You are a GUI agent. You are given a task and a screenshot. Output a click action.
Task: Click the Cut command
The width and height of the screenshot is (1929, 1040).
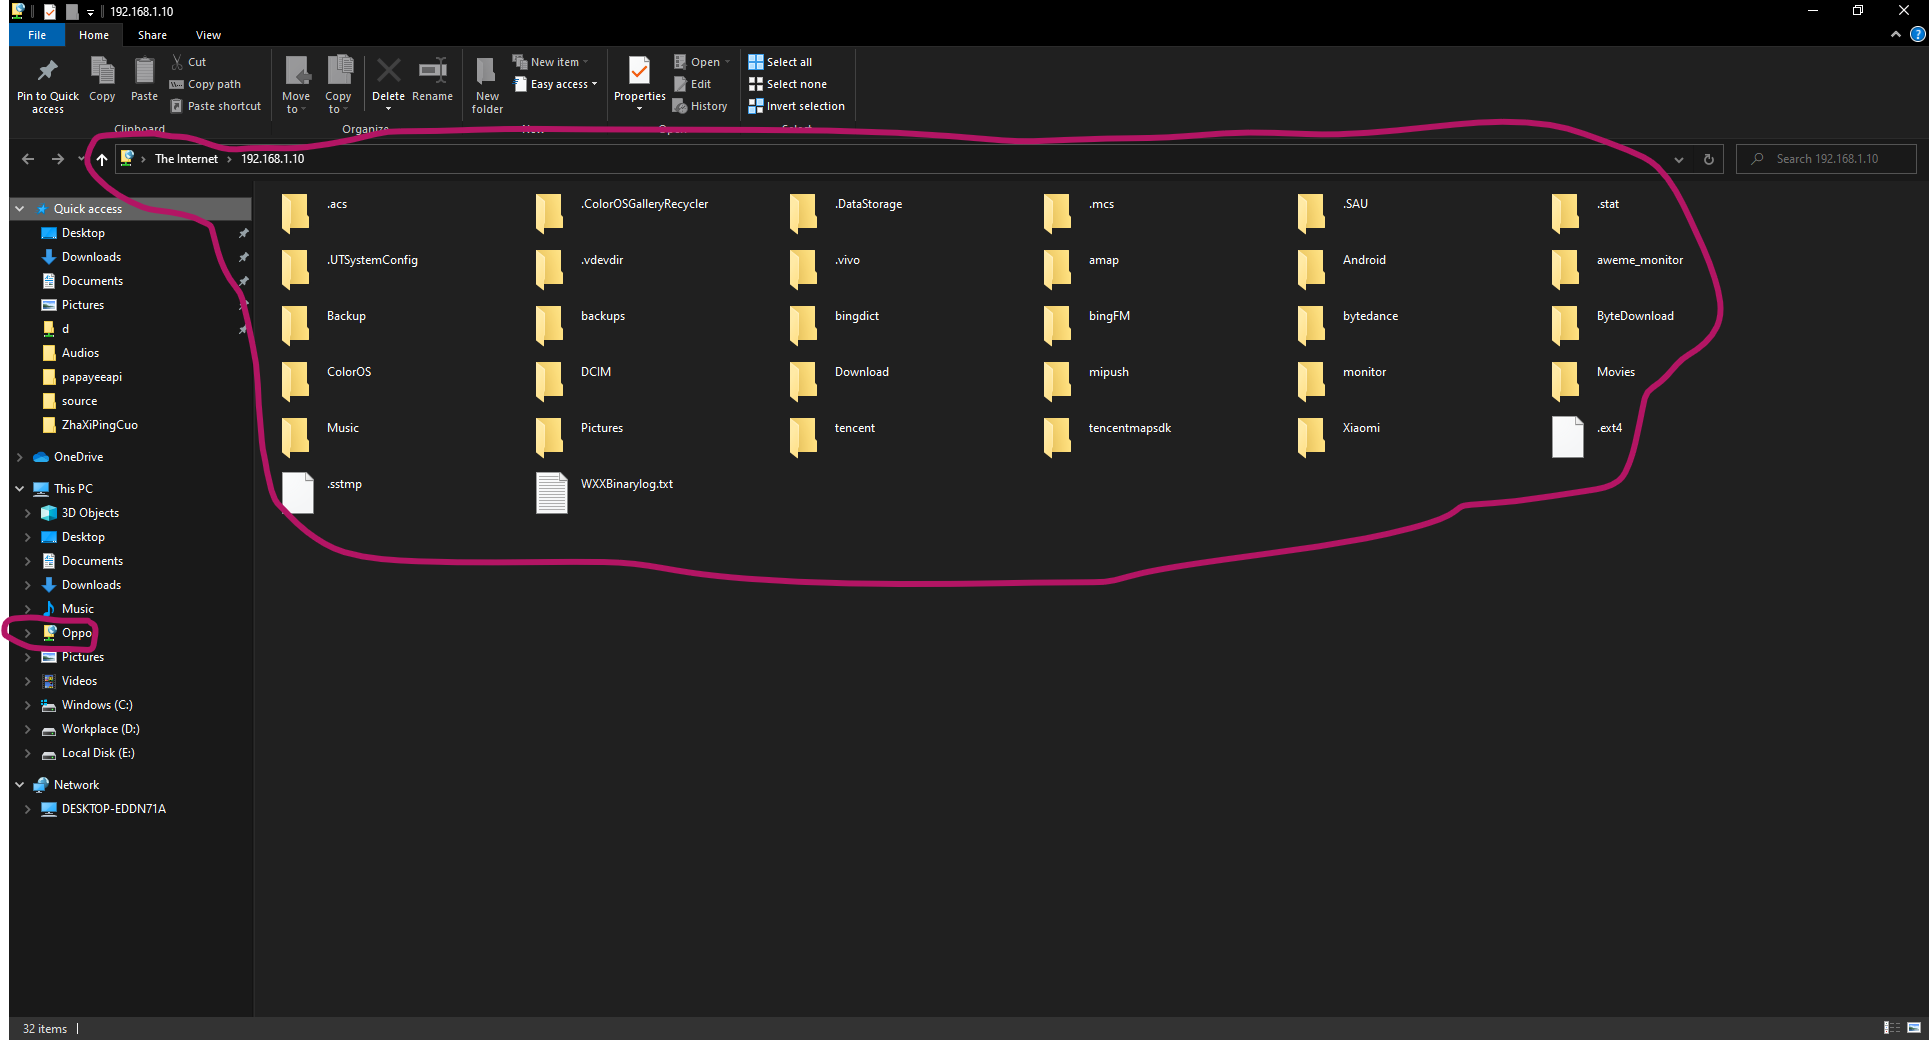coord(188,62)
